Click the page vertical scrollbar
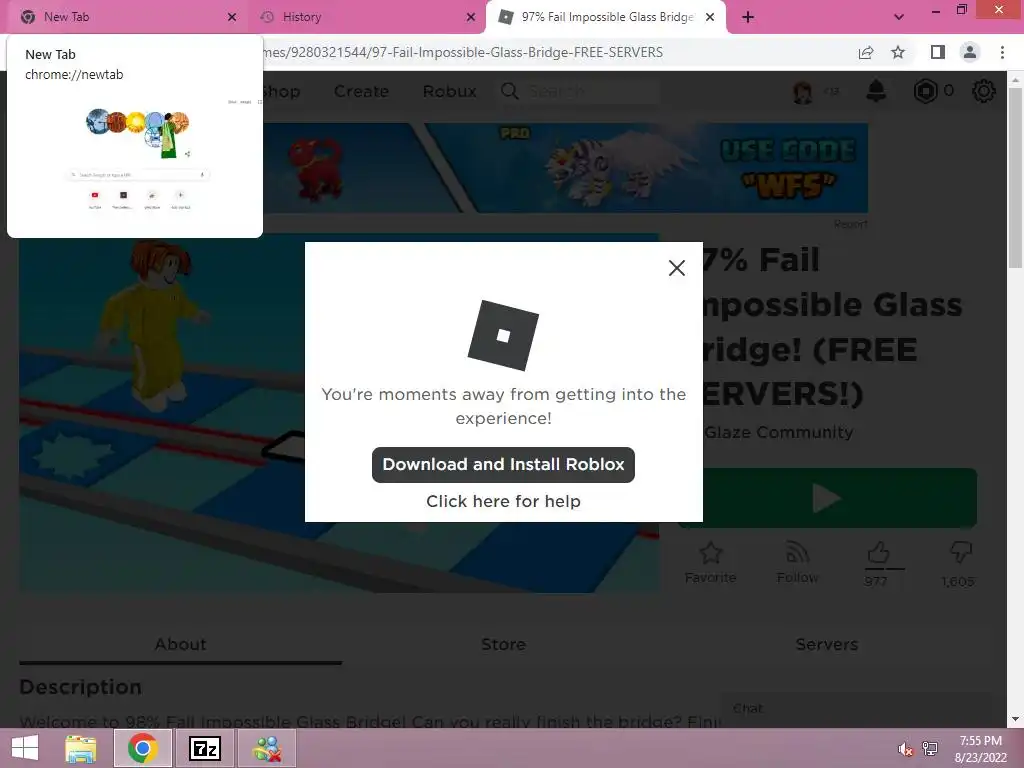 pyautogui.click(x=1015, y=176)
